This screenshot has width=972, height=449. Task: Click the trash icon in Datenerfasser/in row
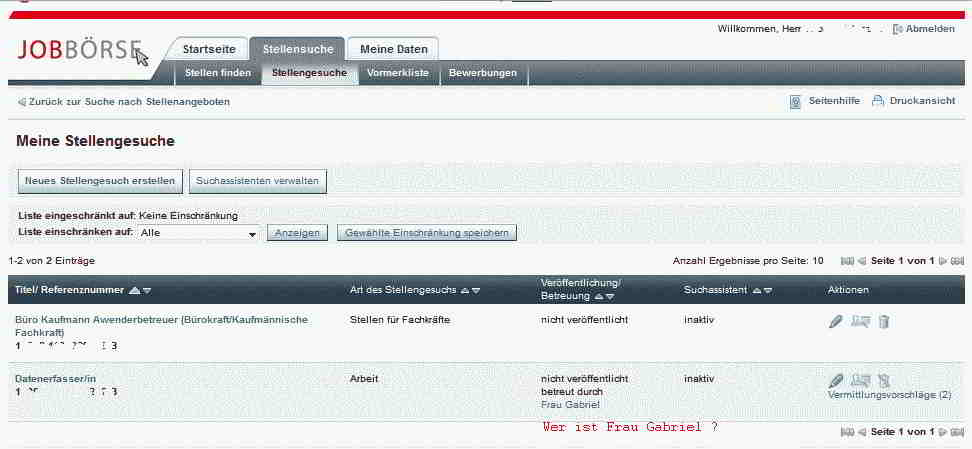click(883, 380)
